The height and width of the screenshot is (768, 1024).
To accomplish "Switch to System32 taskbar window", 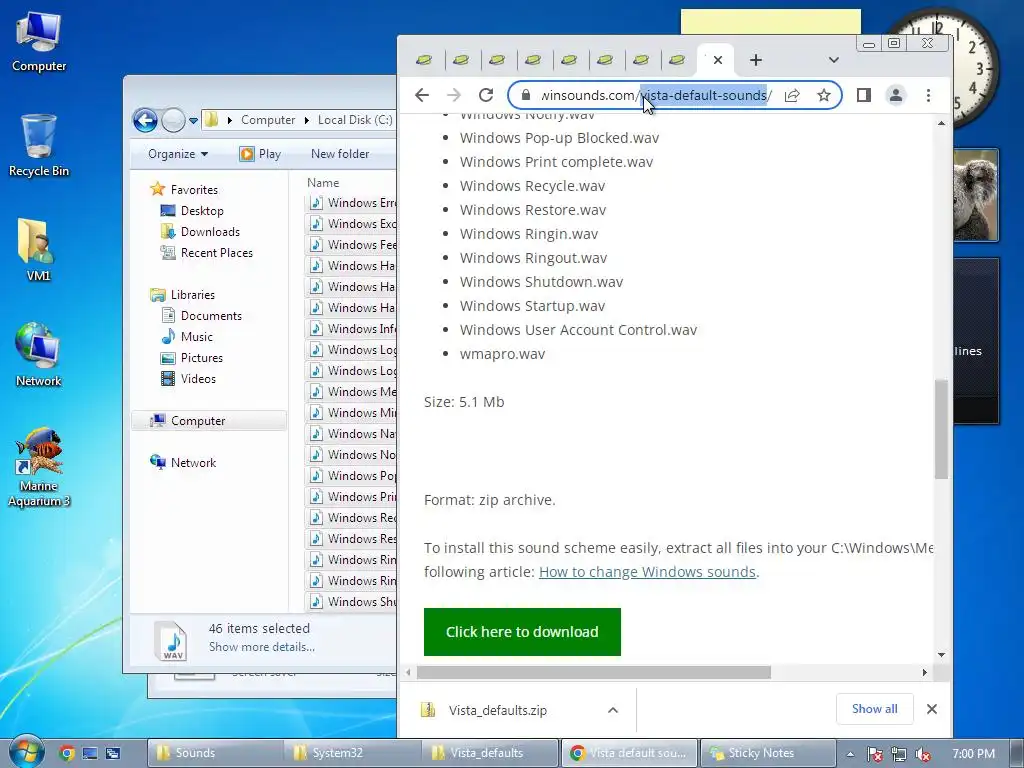I will [x=351, y=753].
